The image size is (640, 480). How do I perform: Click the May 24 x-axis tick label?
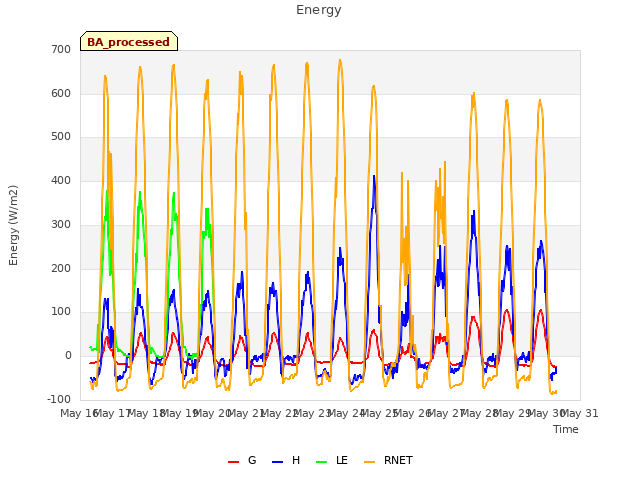tap(346, 413)
